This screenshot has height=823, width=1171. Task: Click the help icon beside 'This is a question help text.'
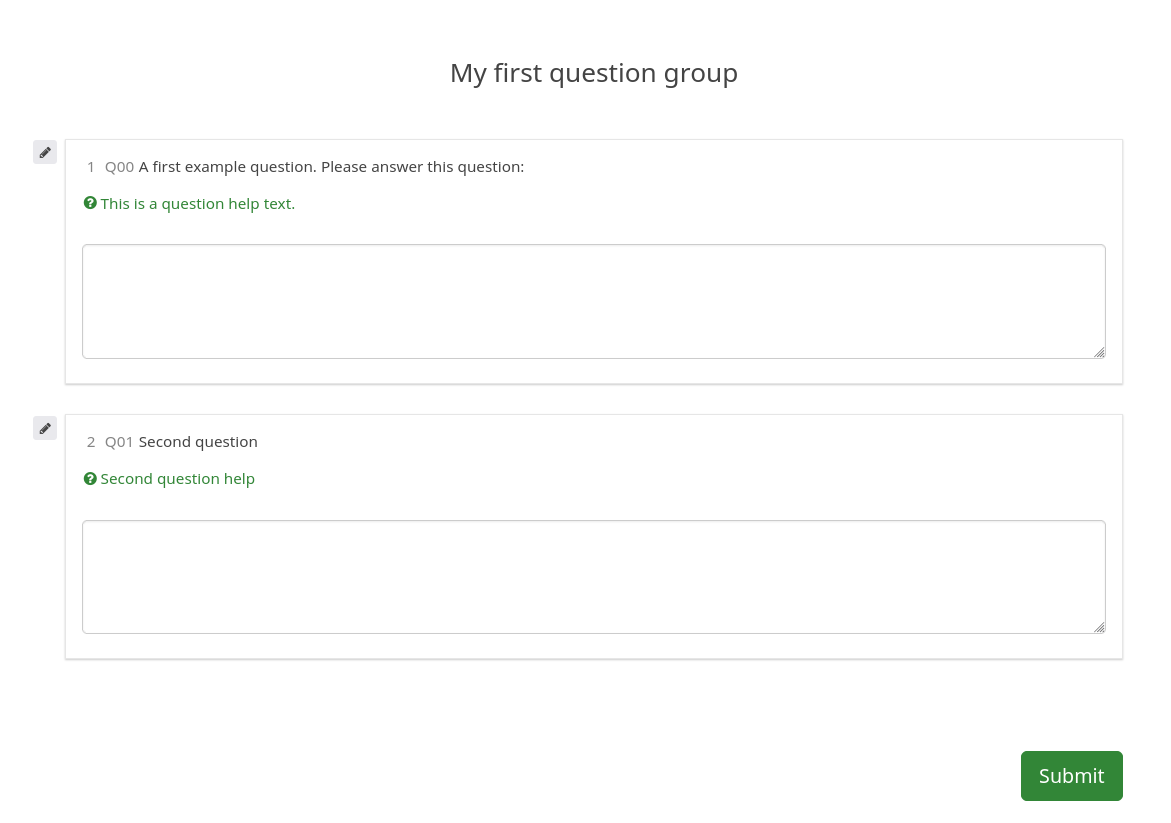click(90, 203)
